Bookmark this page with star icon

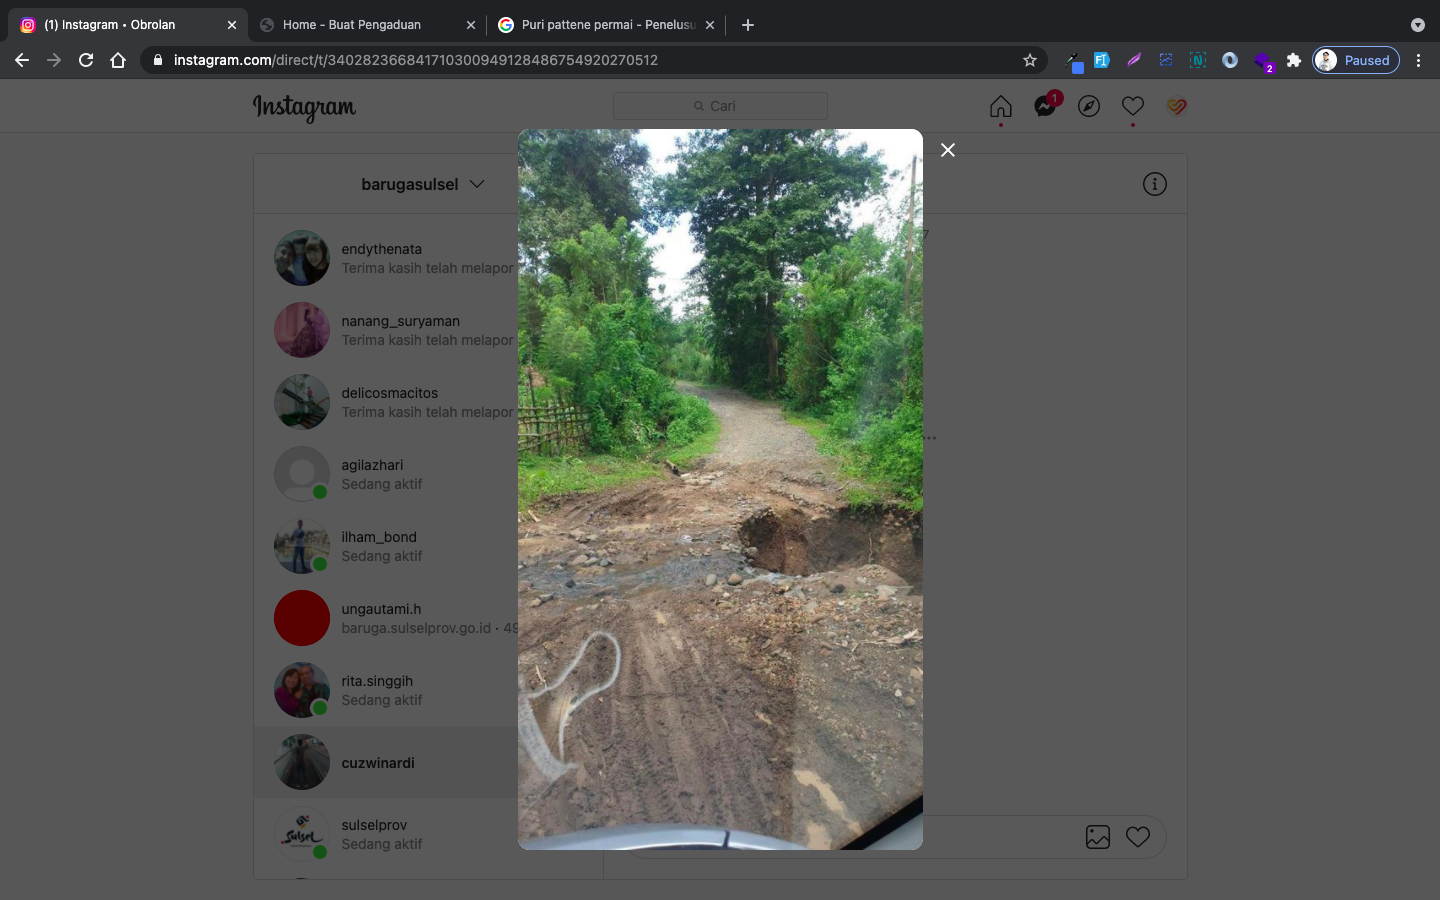(x=1030, y=60)
